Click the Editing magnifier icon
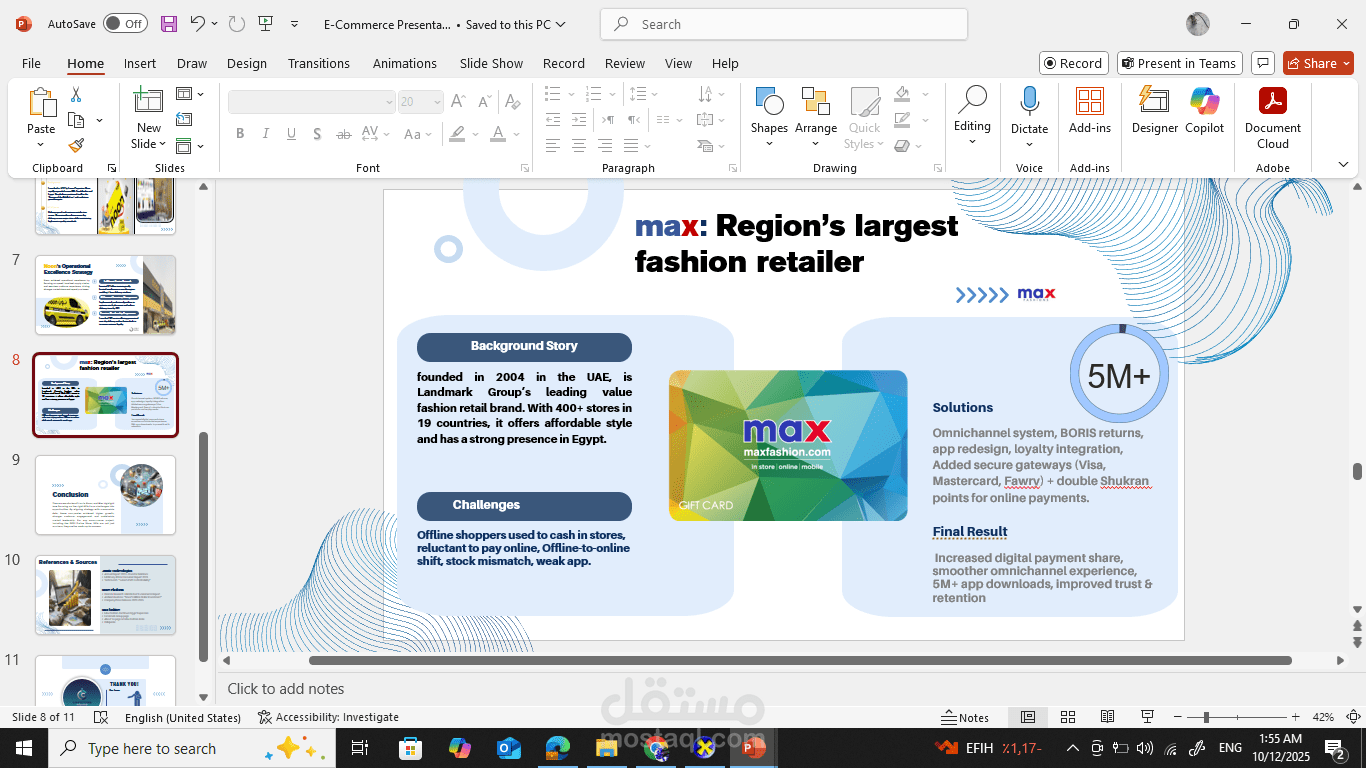Viewport: 1366px width, 768px height. pos(972,100)
